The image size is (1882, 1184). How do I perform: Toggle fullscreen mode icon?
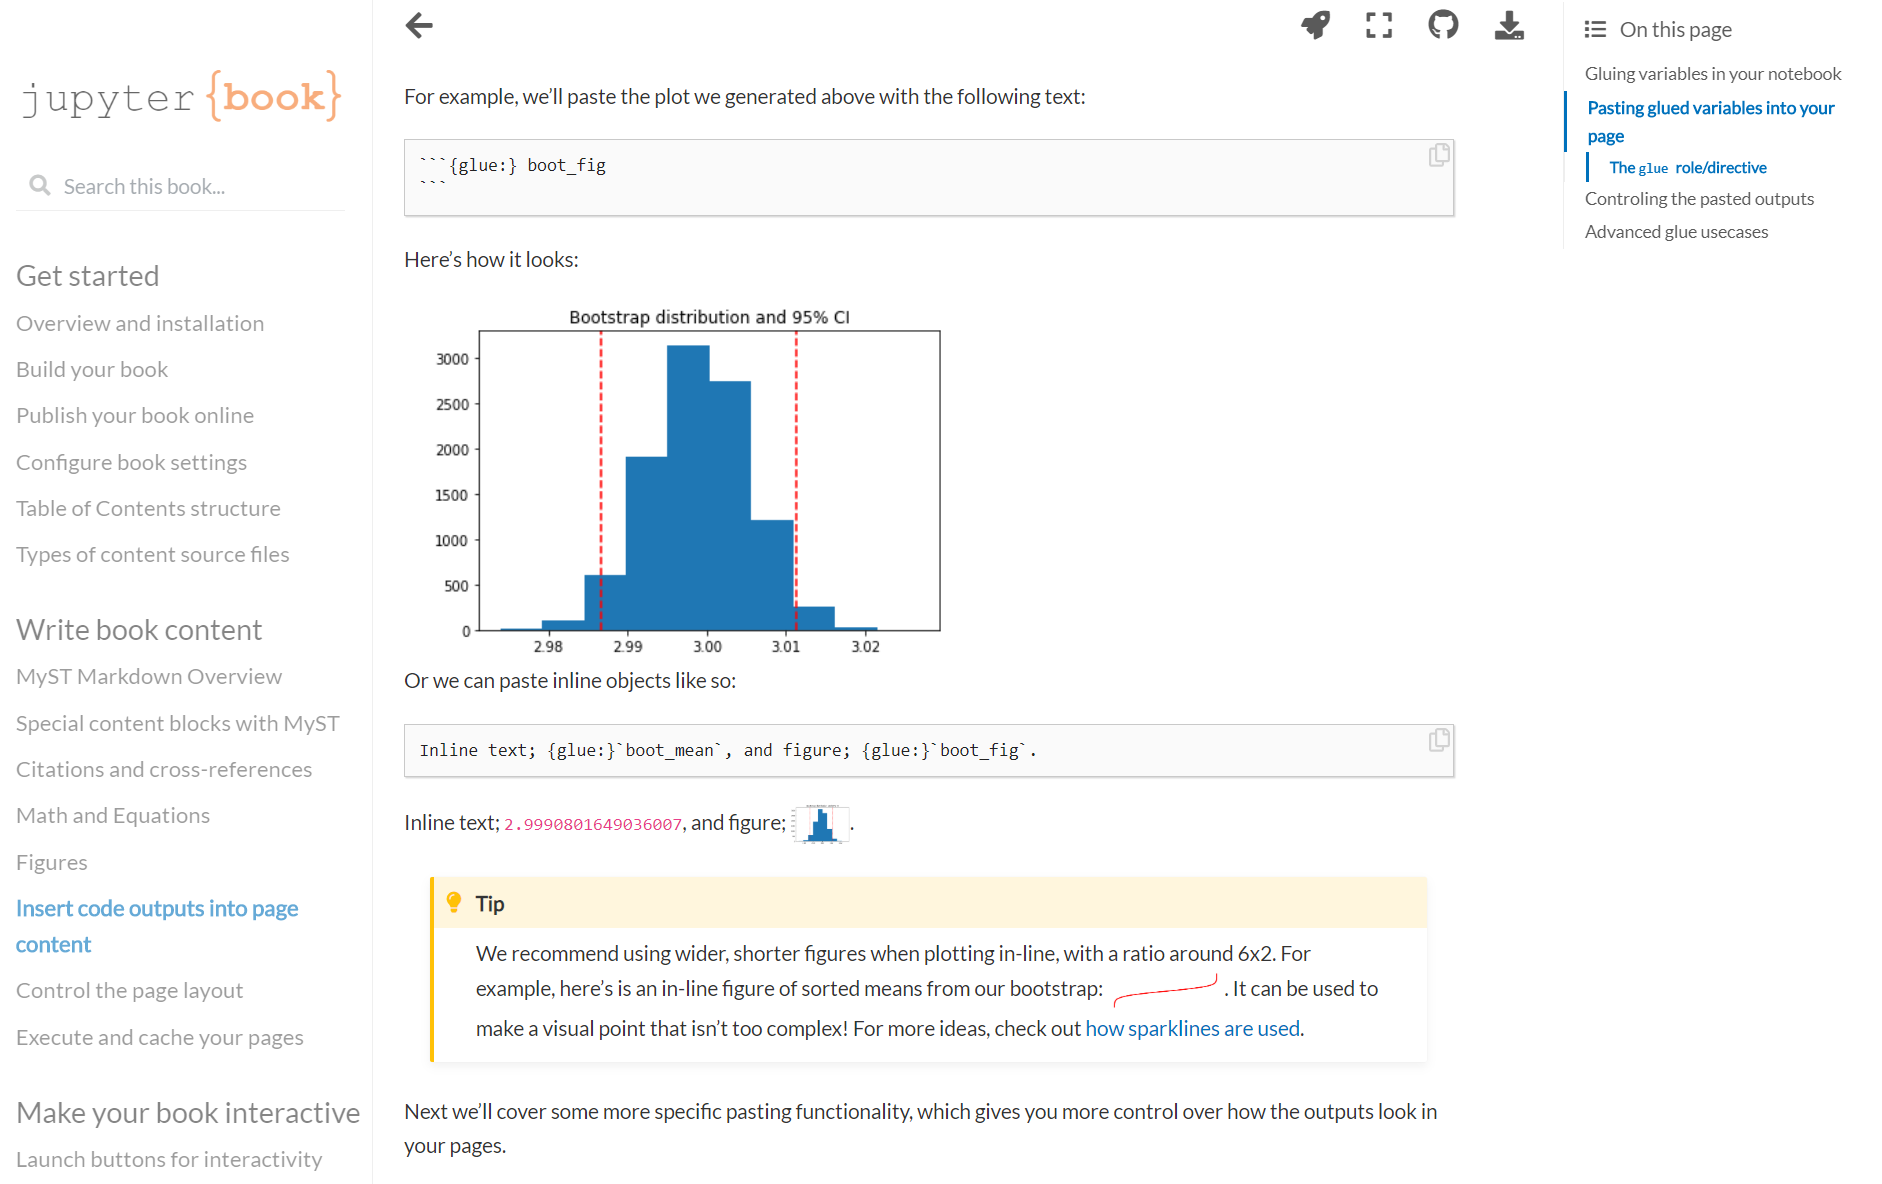[x=1379, y=25]
